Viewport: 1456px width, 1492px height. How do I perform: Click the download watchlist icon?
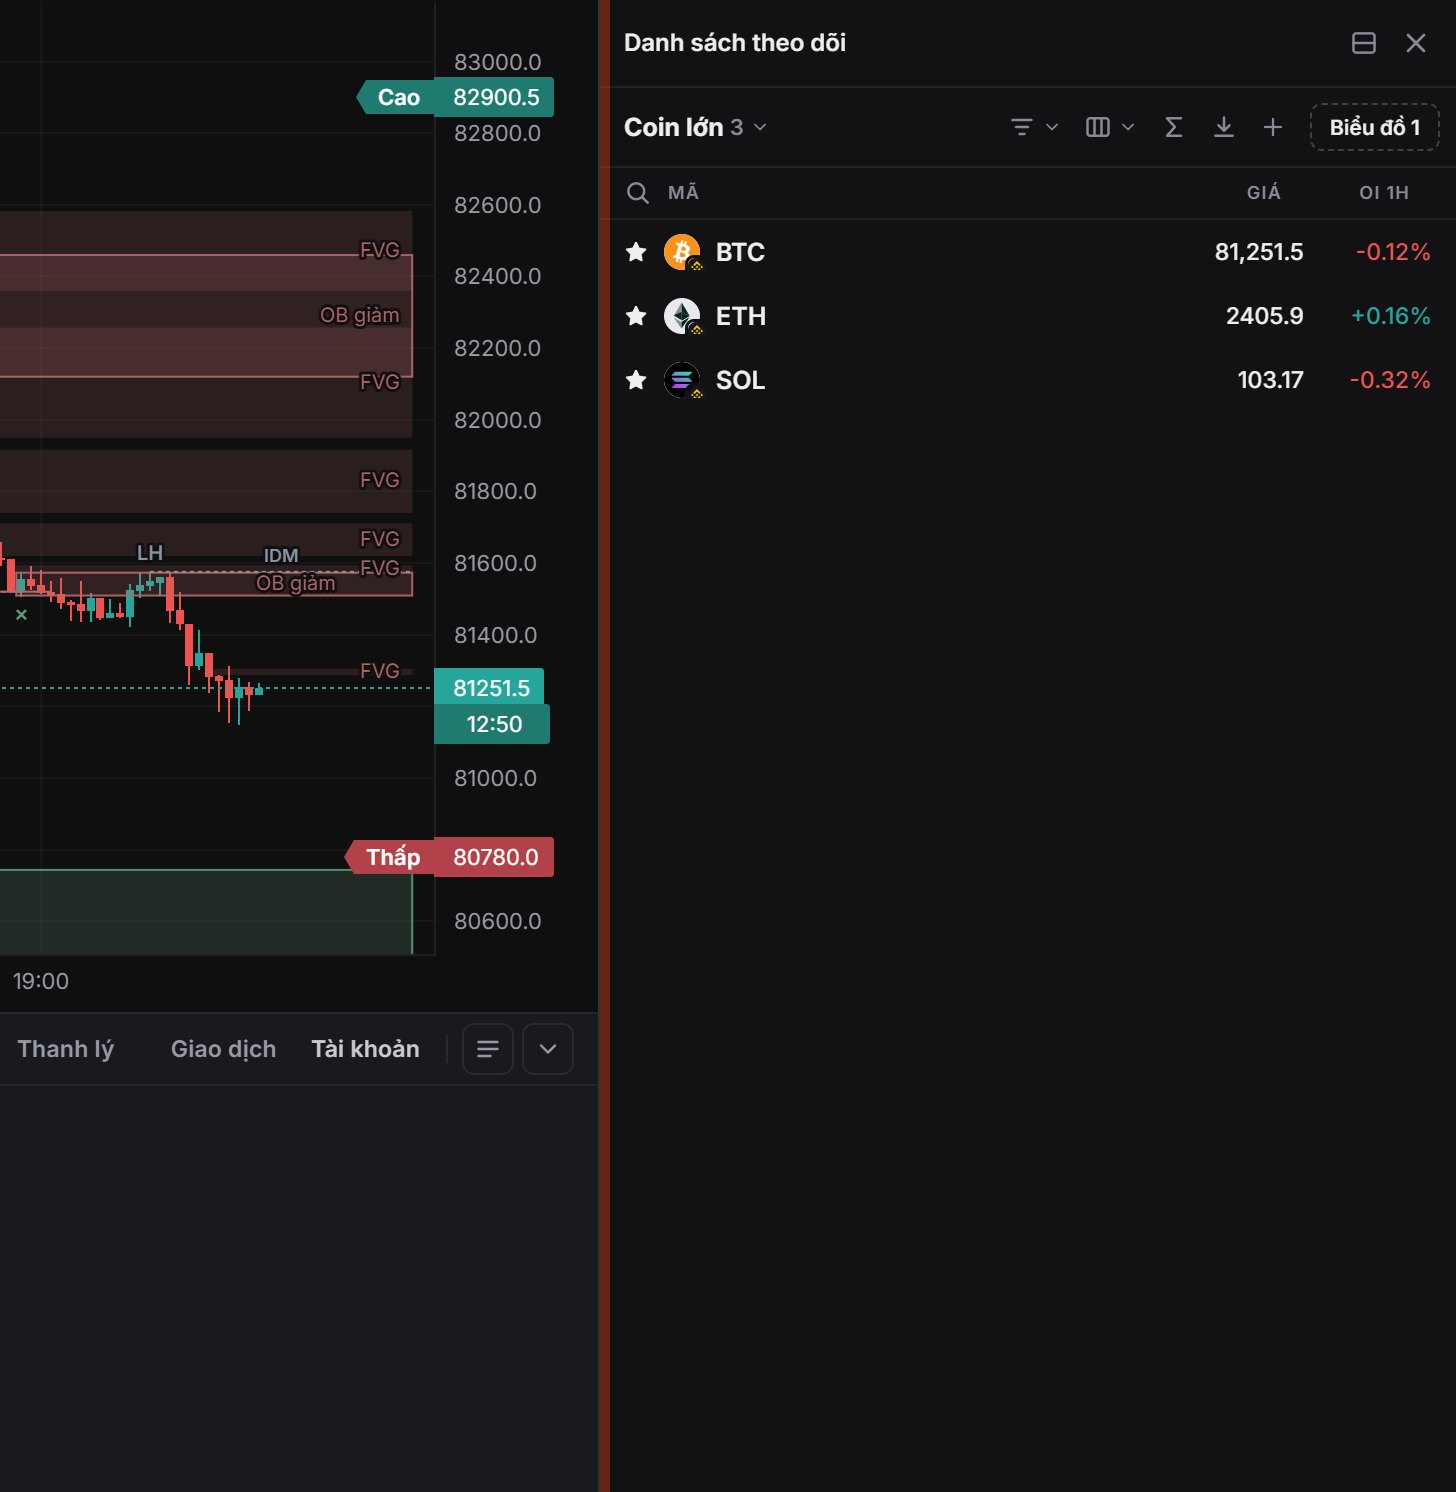(x=1224, y=127)
